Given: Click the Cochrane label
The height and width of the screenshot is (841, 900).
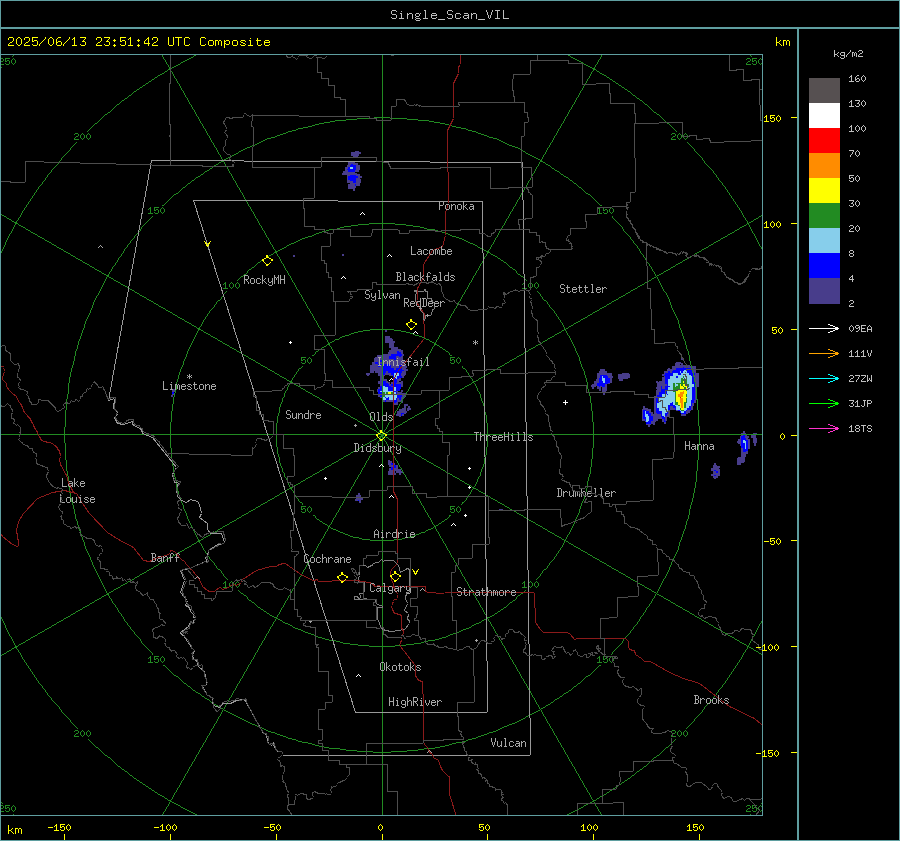Looking at the screenshot, I should [x=327, y=559].
